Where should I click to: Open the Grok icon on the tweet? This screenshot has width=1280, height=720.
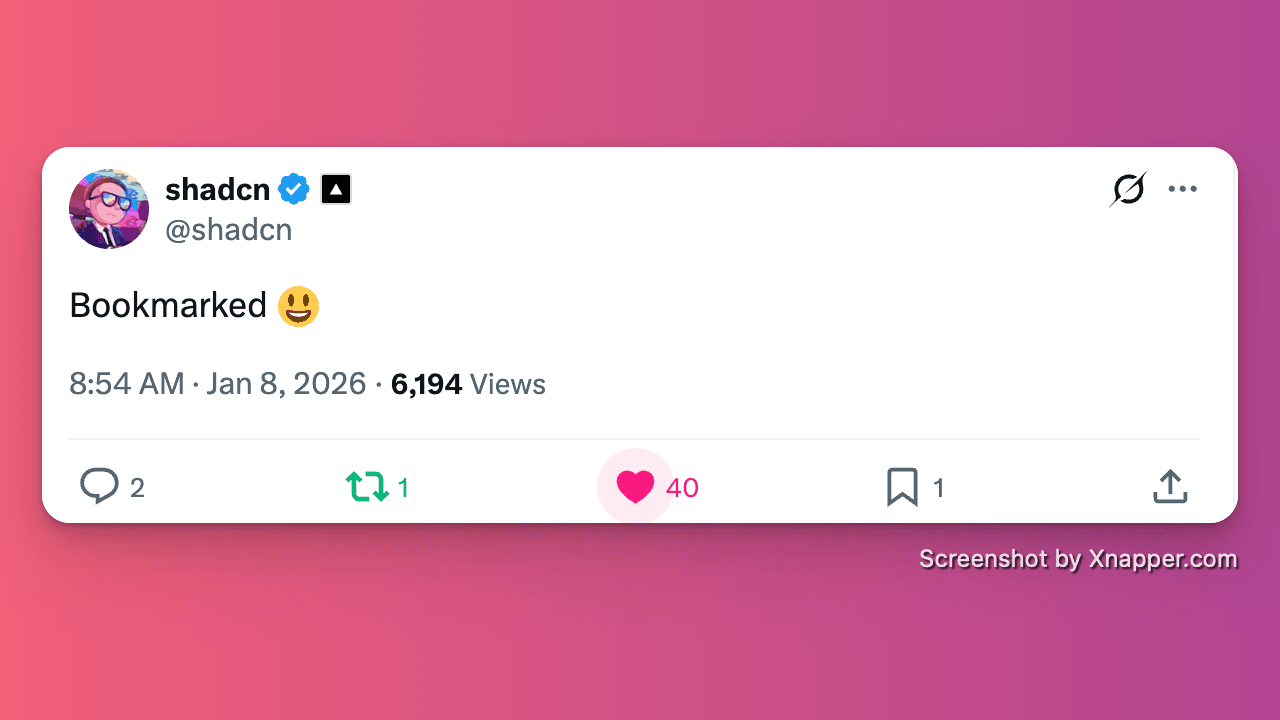pyautogui.click(x=1128, y=189)
